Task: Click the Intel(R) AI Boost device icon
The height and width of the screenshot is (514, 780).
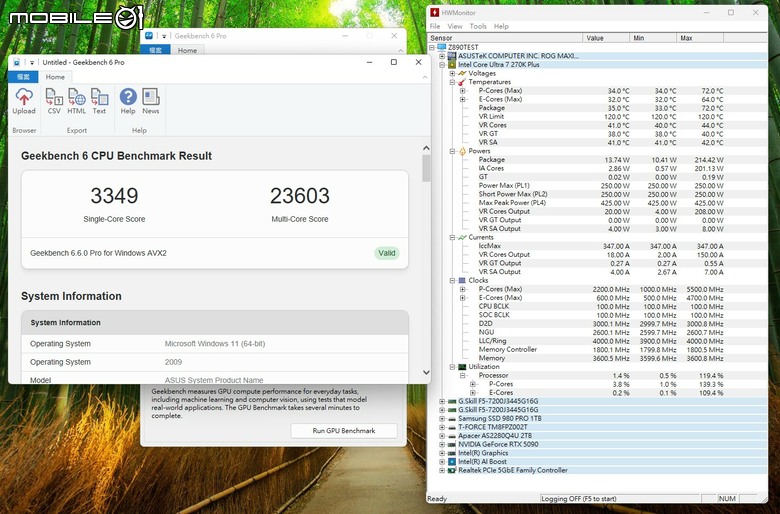Action: (452, 462)
